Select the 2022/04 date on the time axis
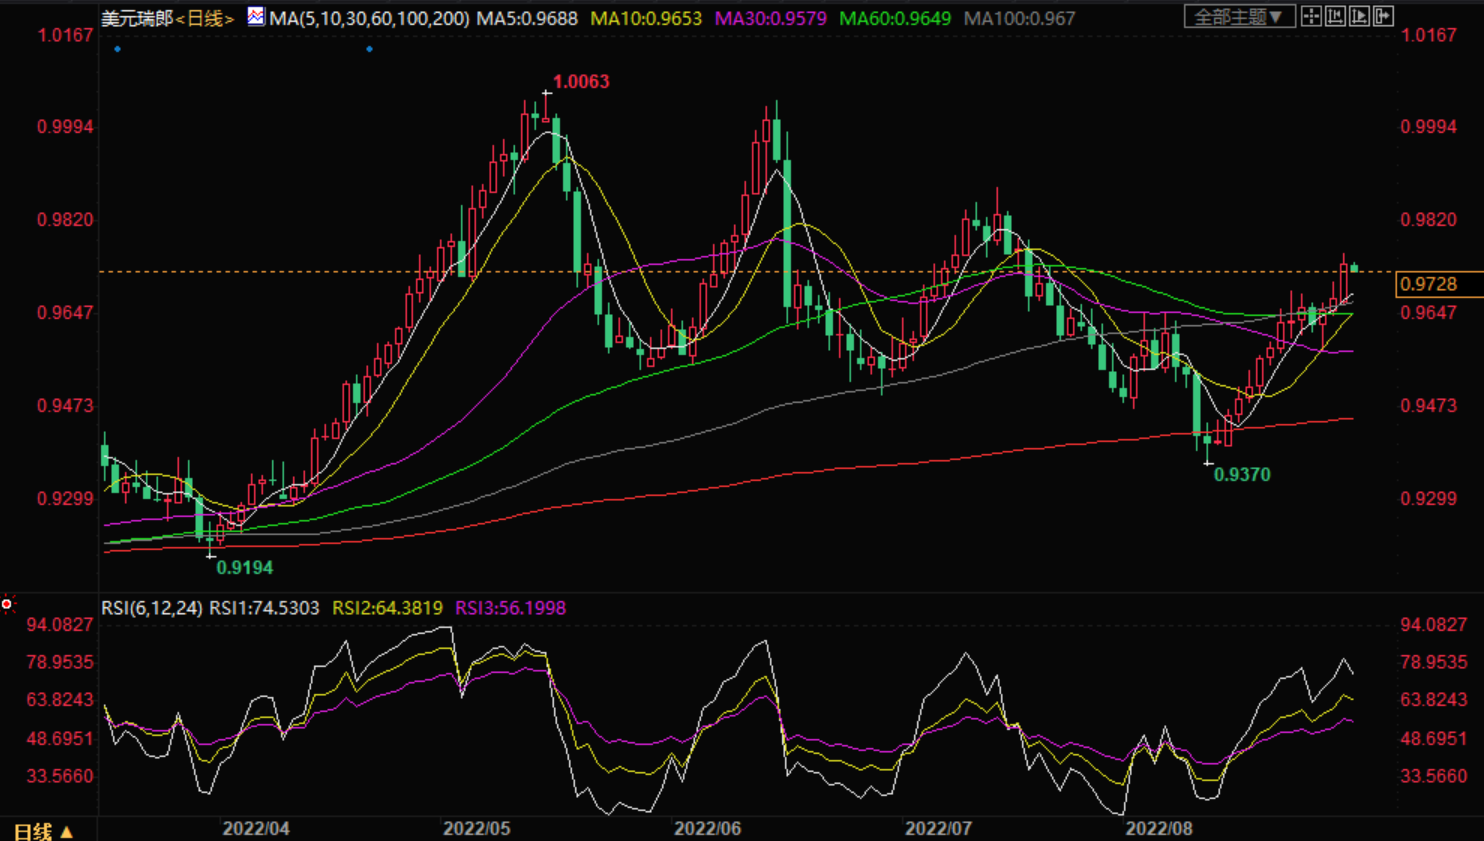The image size is (1484, 841). tap(256, 829)
